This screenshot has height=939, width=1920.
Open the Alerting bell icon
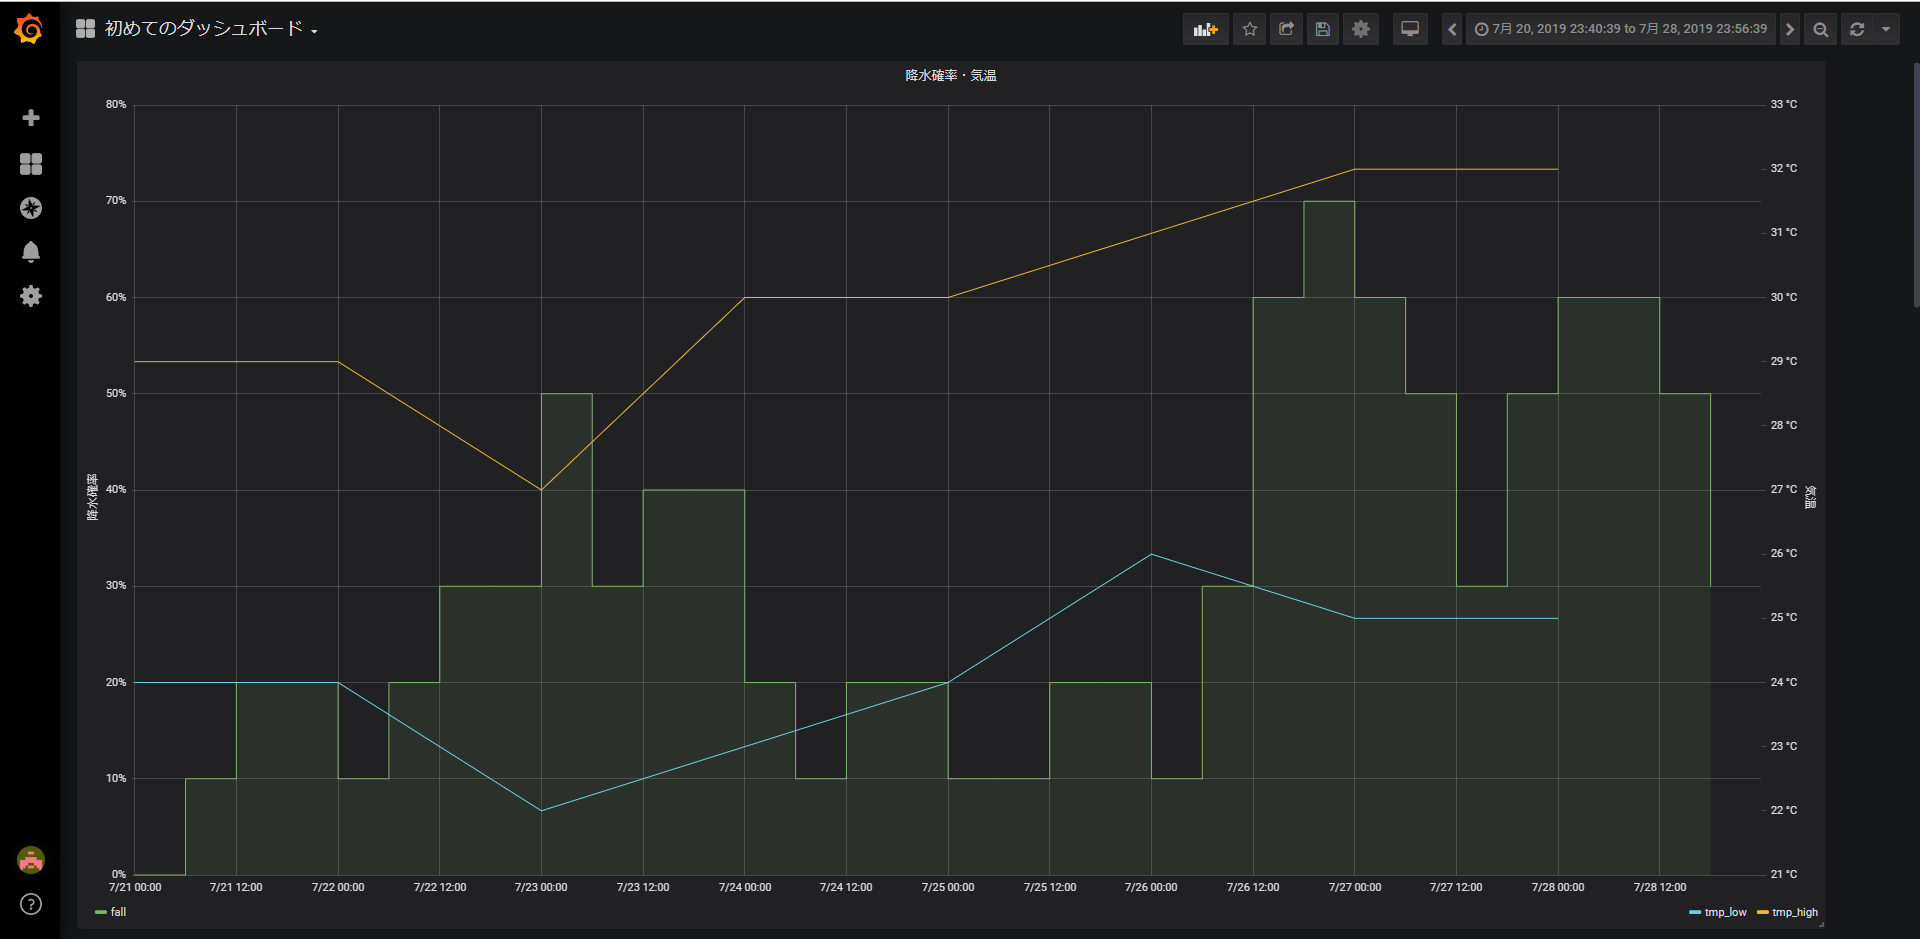coord(31,252)
